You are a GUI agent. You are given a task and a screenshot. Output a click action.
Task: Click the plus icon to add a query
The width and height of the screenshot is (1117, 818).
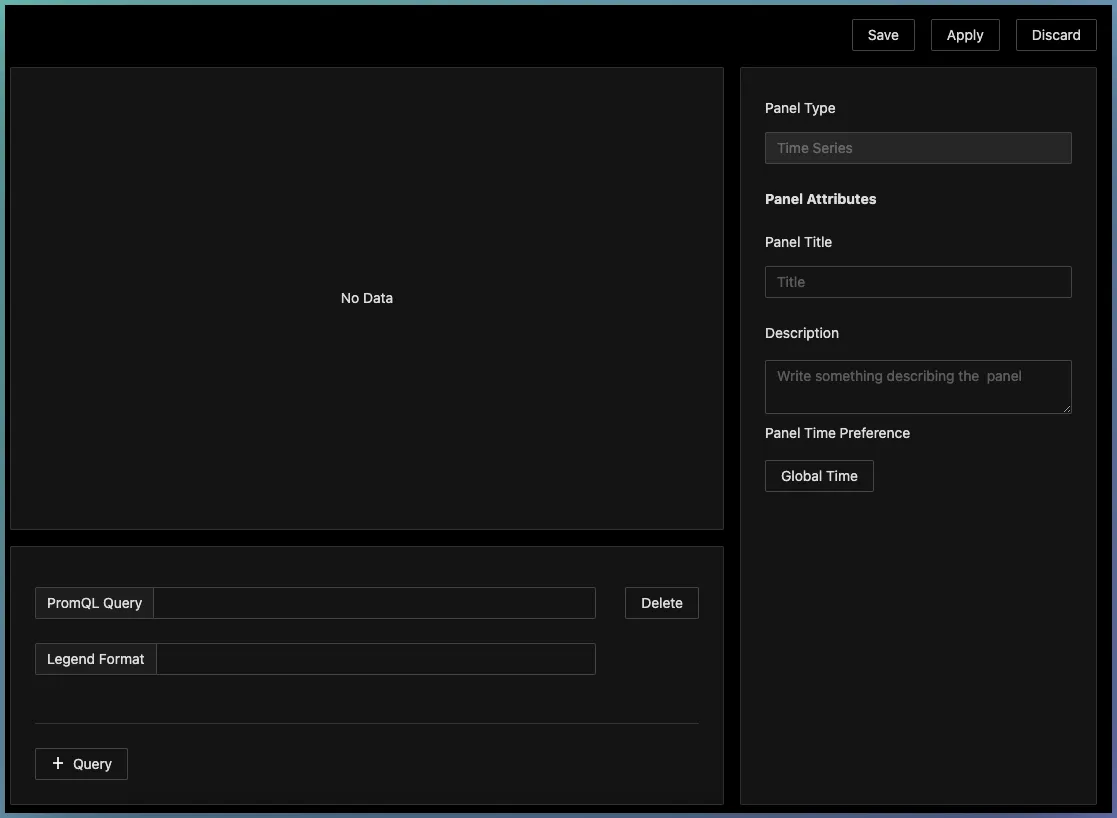[x=58, y=763]
